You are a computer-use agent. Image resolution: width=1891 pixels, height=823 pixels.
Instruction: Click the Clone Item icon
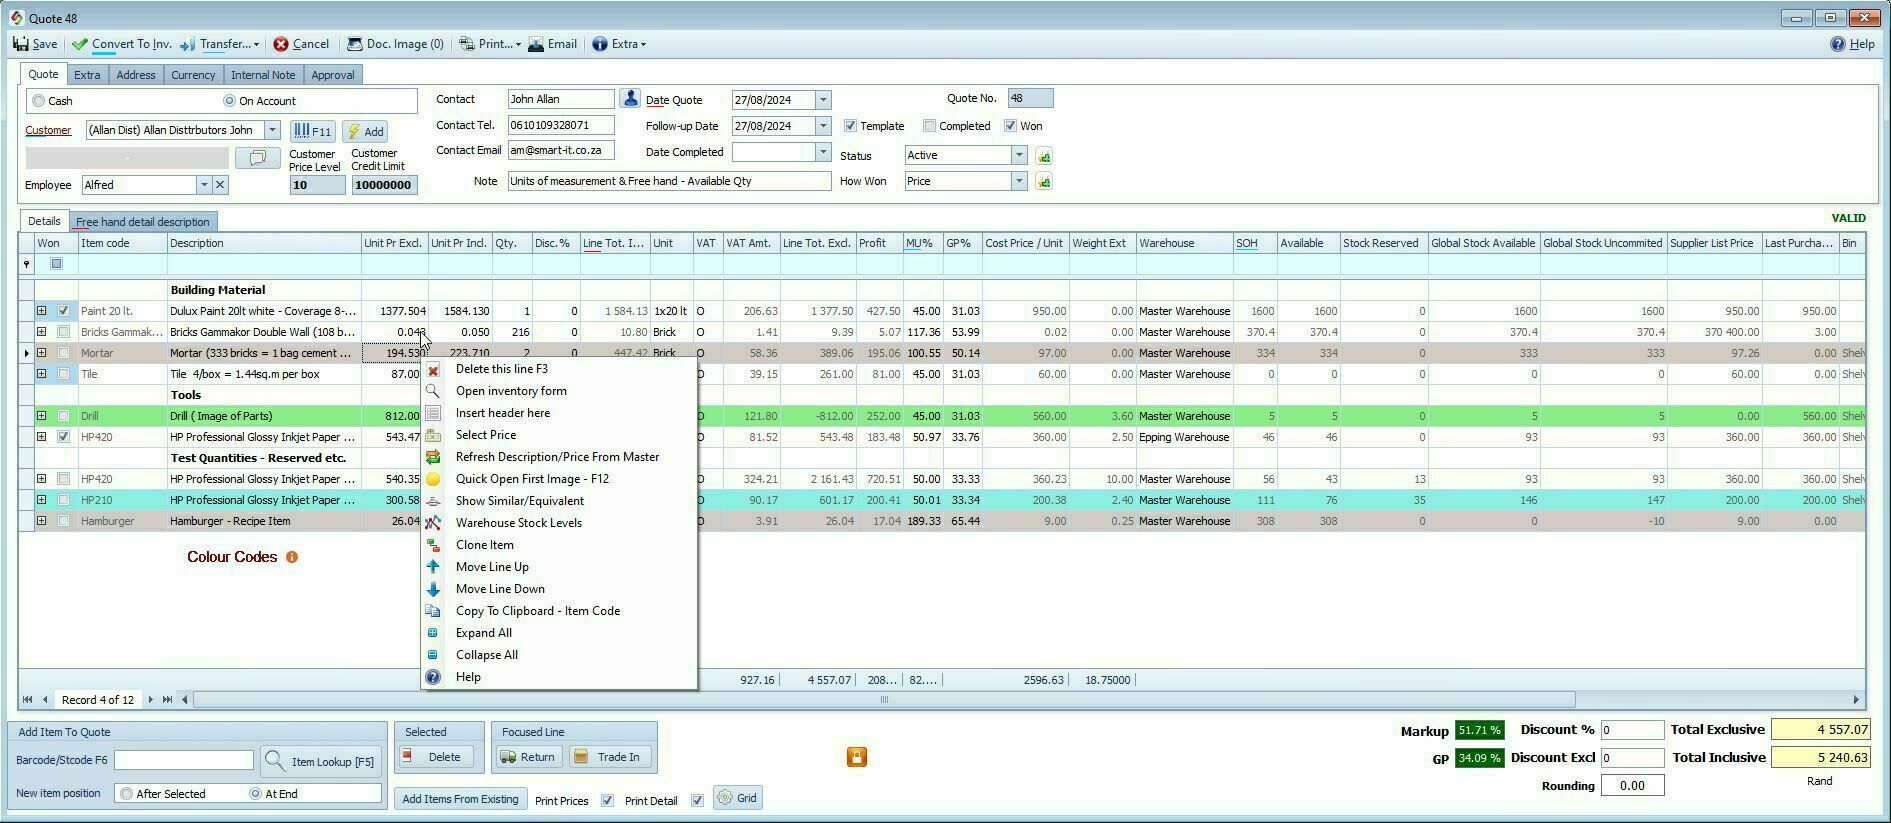(433, 545)
